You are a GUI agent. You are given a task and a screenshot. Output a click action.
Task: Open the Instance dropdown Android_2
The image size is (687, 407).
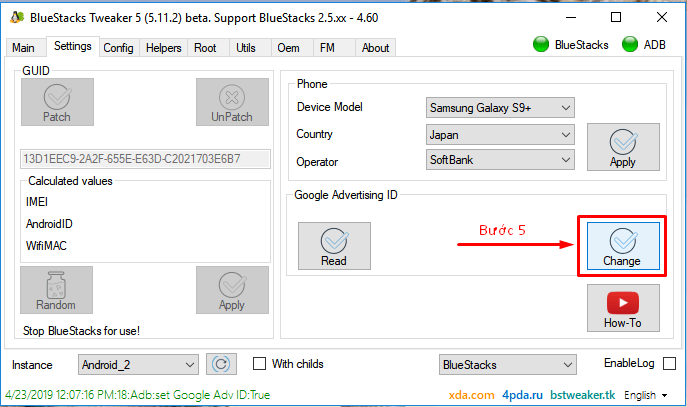[138, 365]
